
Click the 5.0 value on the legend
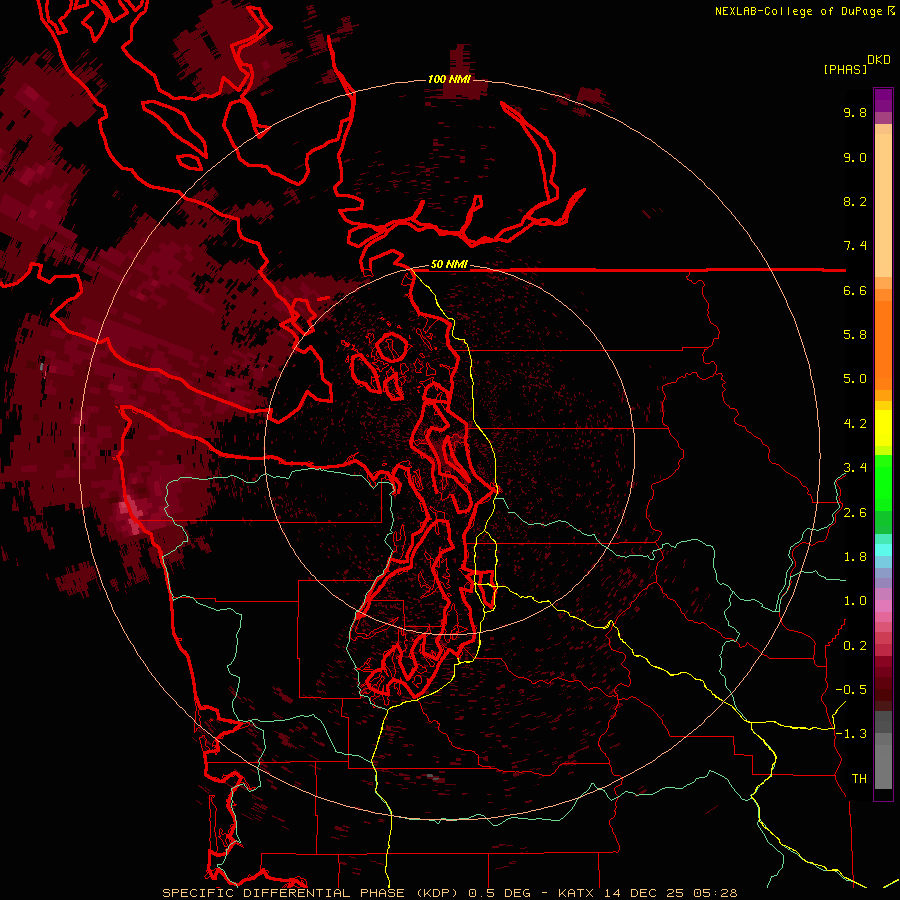pos(855,379)
